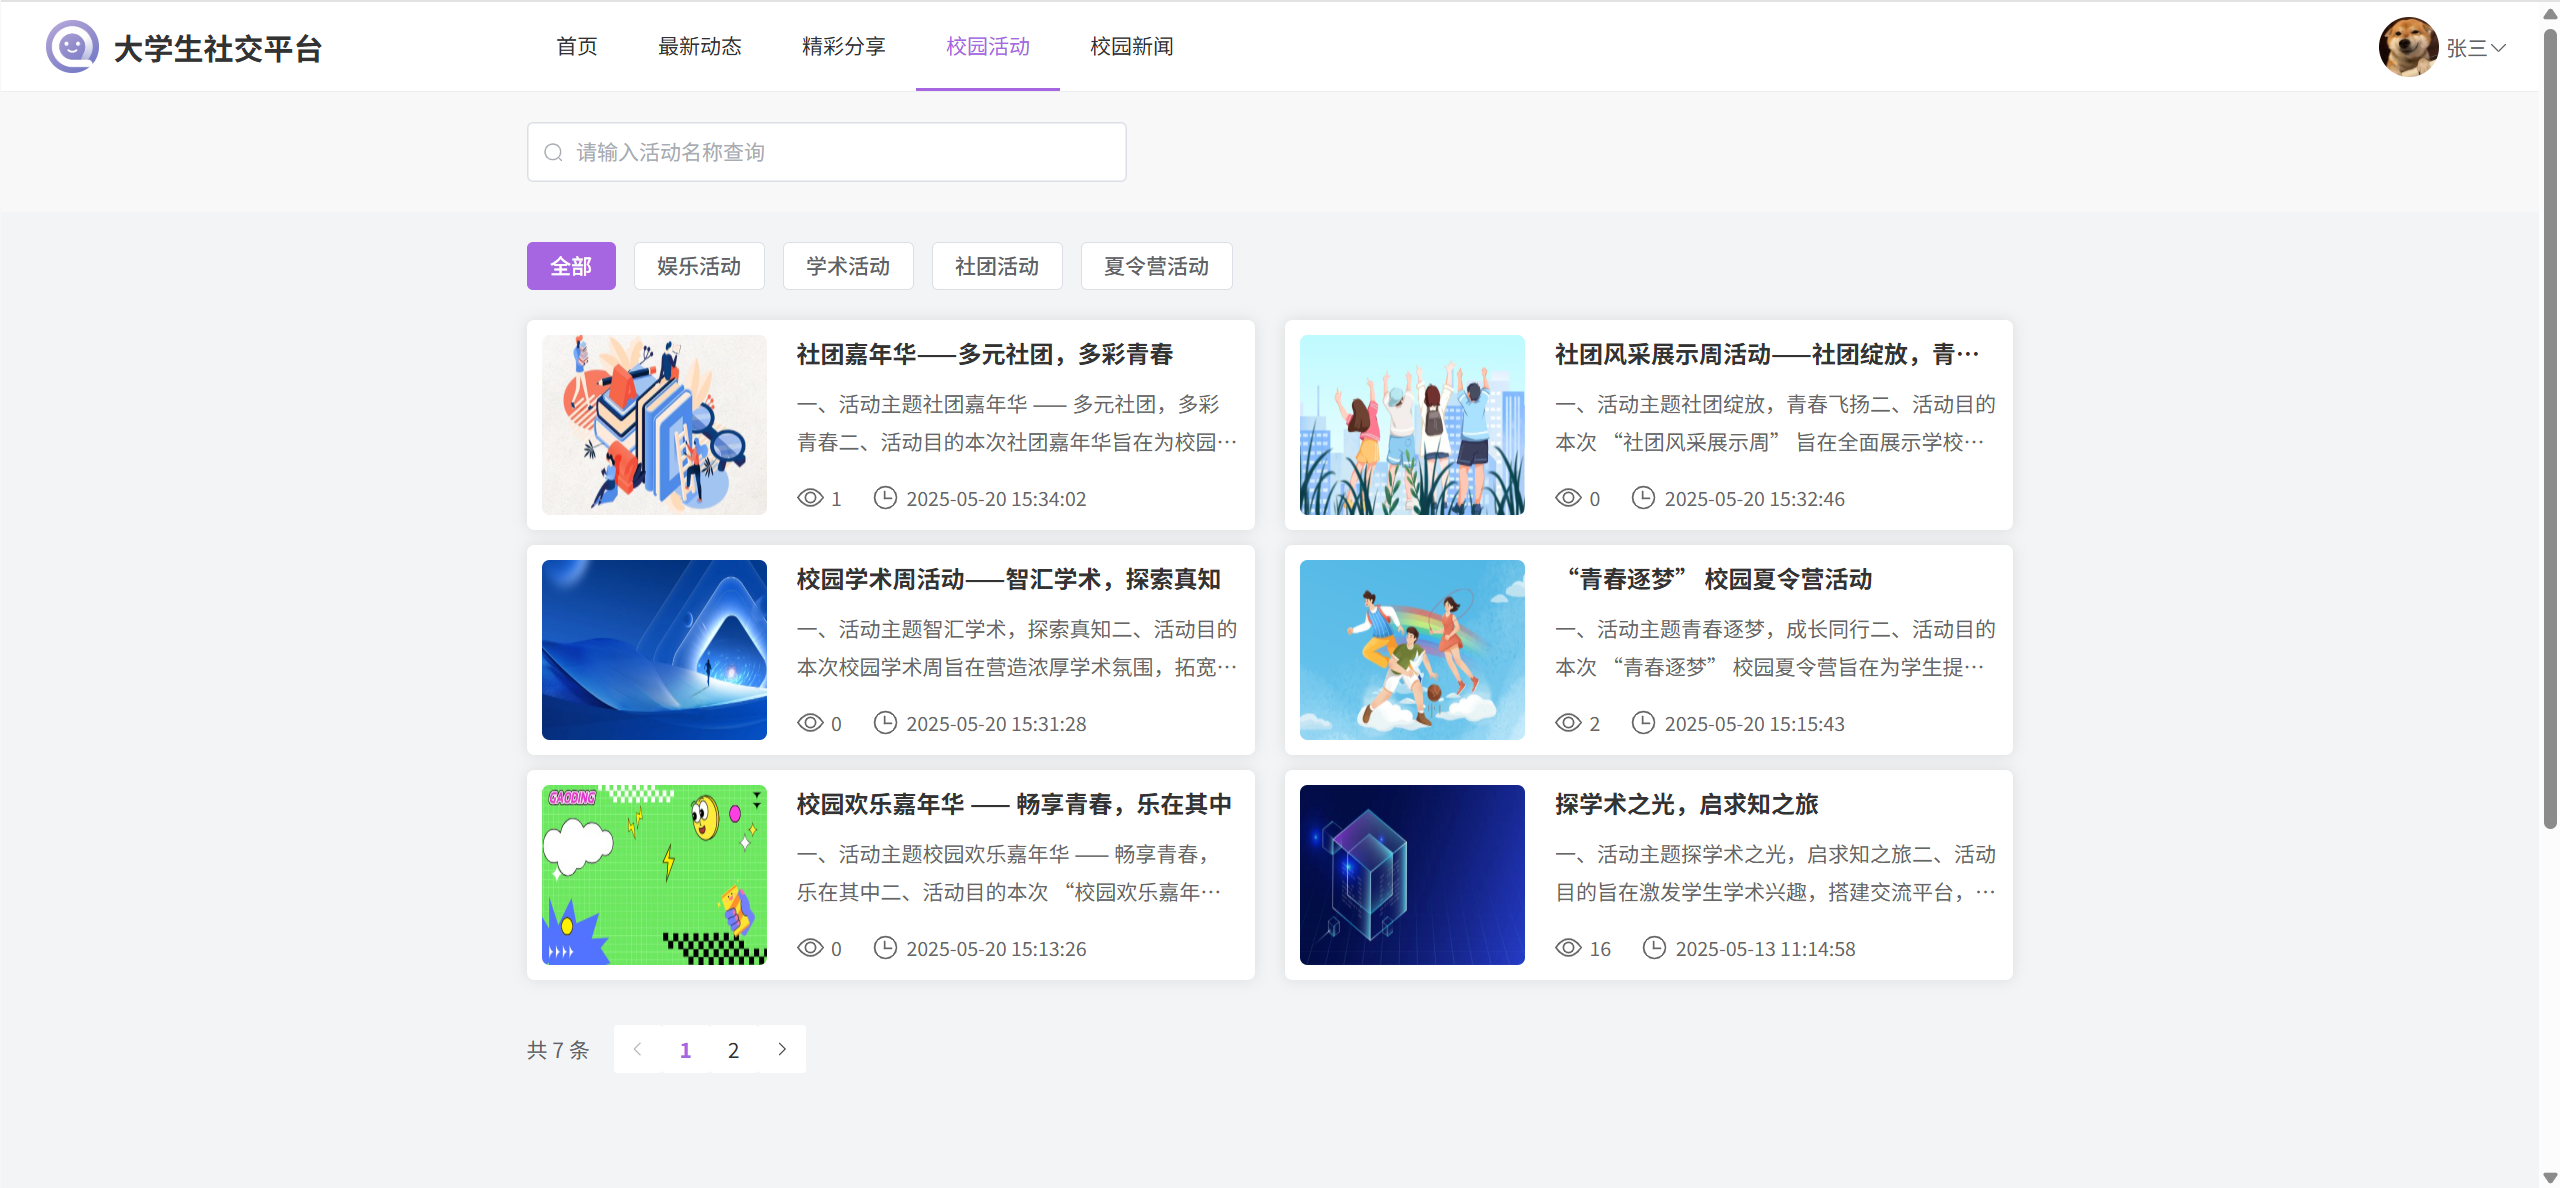Viewport: 2560px width, 1188px height.
Task: Filter by 娱乐活动 category
Action: (699, 266)
